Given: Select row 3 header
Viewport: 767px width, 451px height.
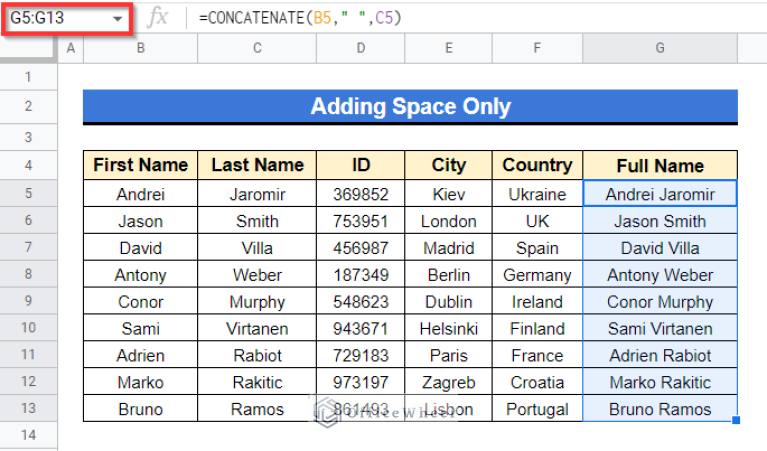Looking at the screenshot, I should [x=28, y=137].
